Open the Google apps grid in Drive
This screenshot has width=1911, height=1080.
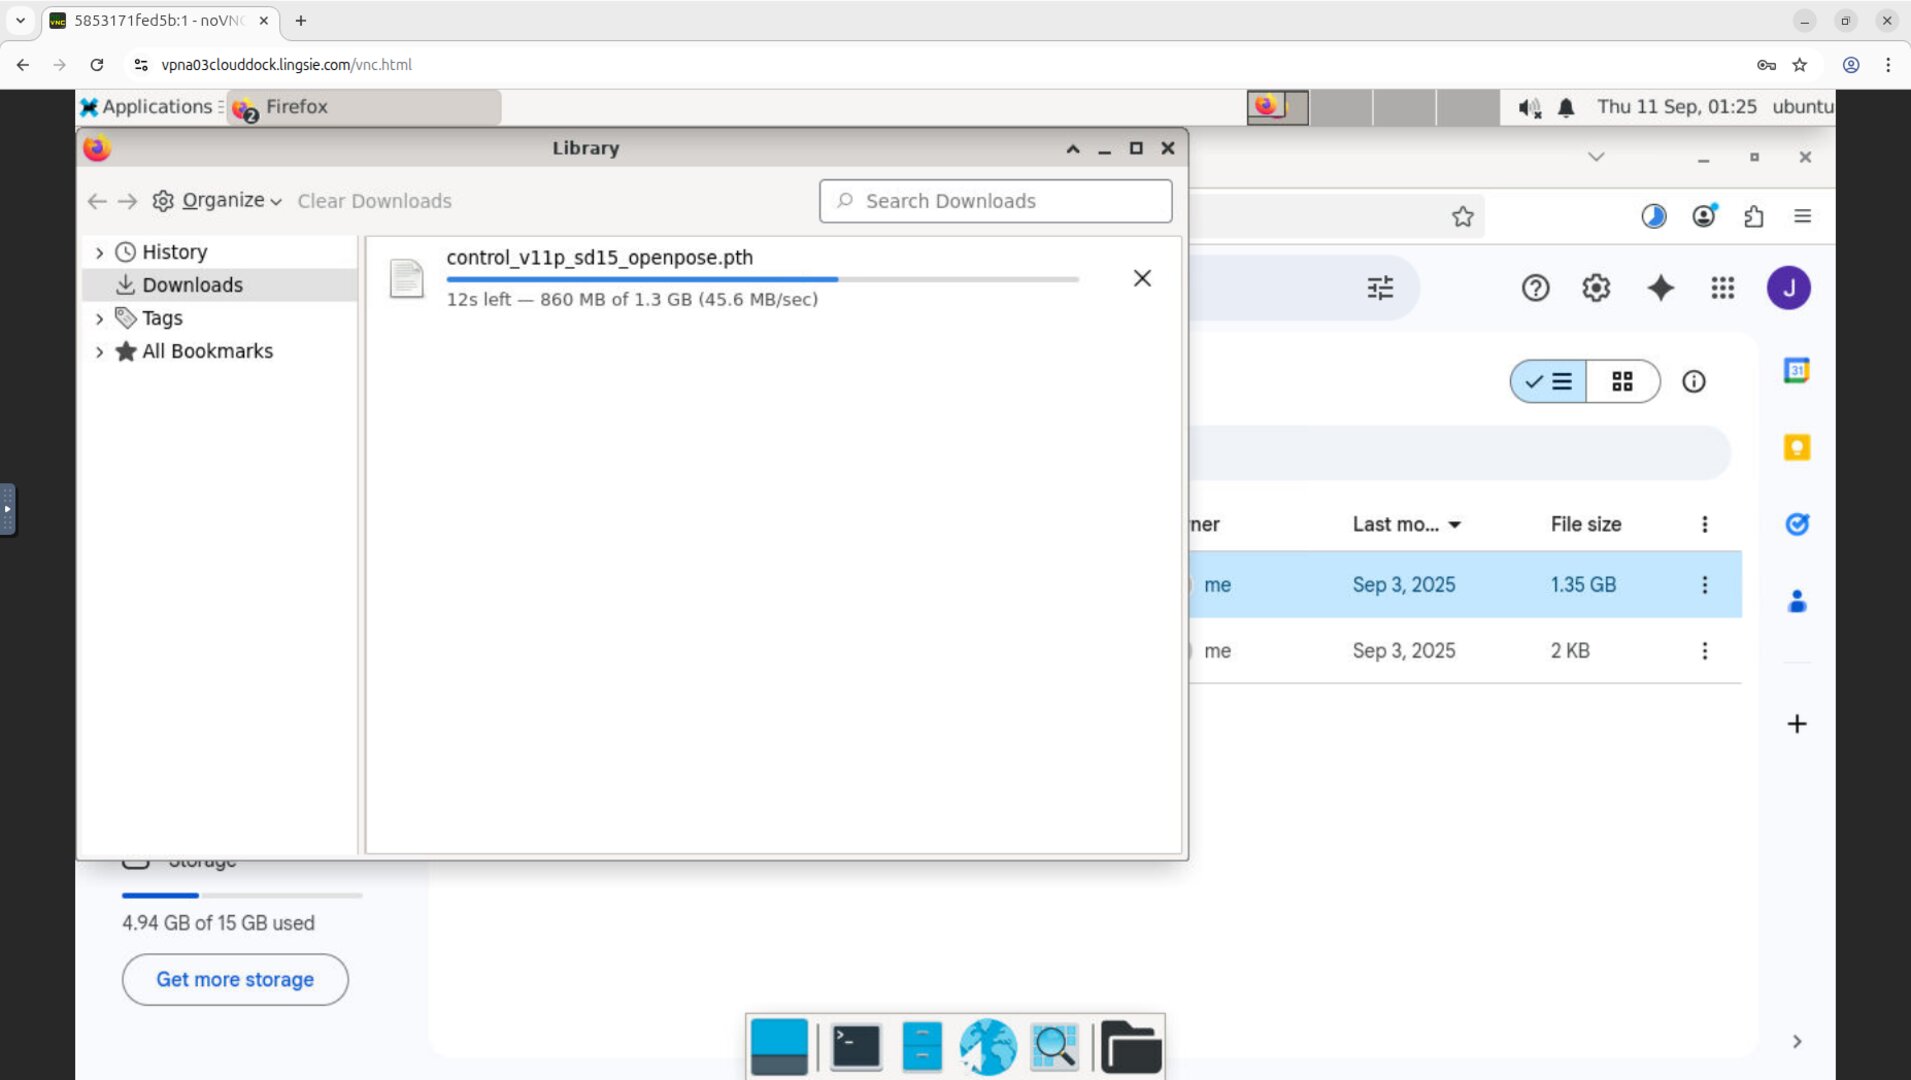tap(1722, 288)
